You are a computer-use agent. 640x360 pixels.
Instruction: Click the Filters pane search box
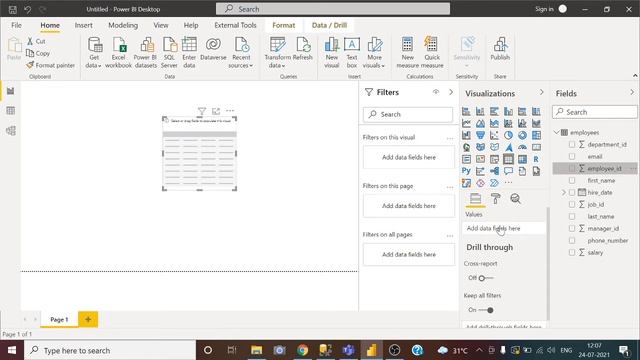[x=408, y=114]
